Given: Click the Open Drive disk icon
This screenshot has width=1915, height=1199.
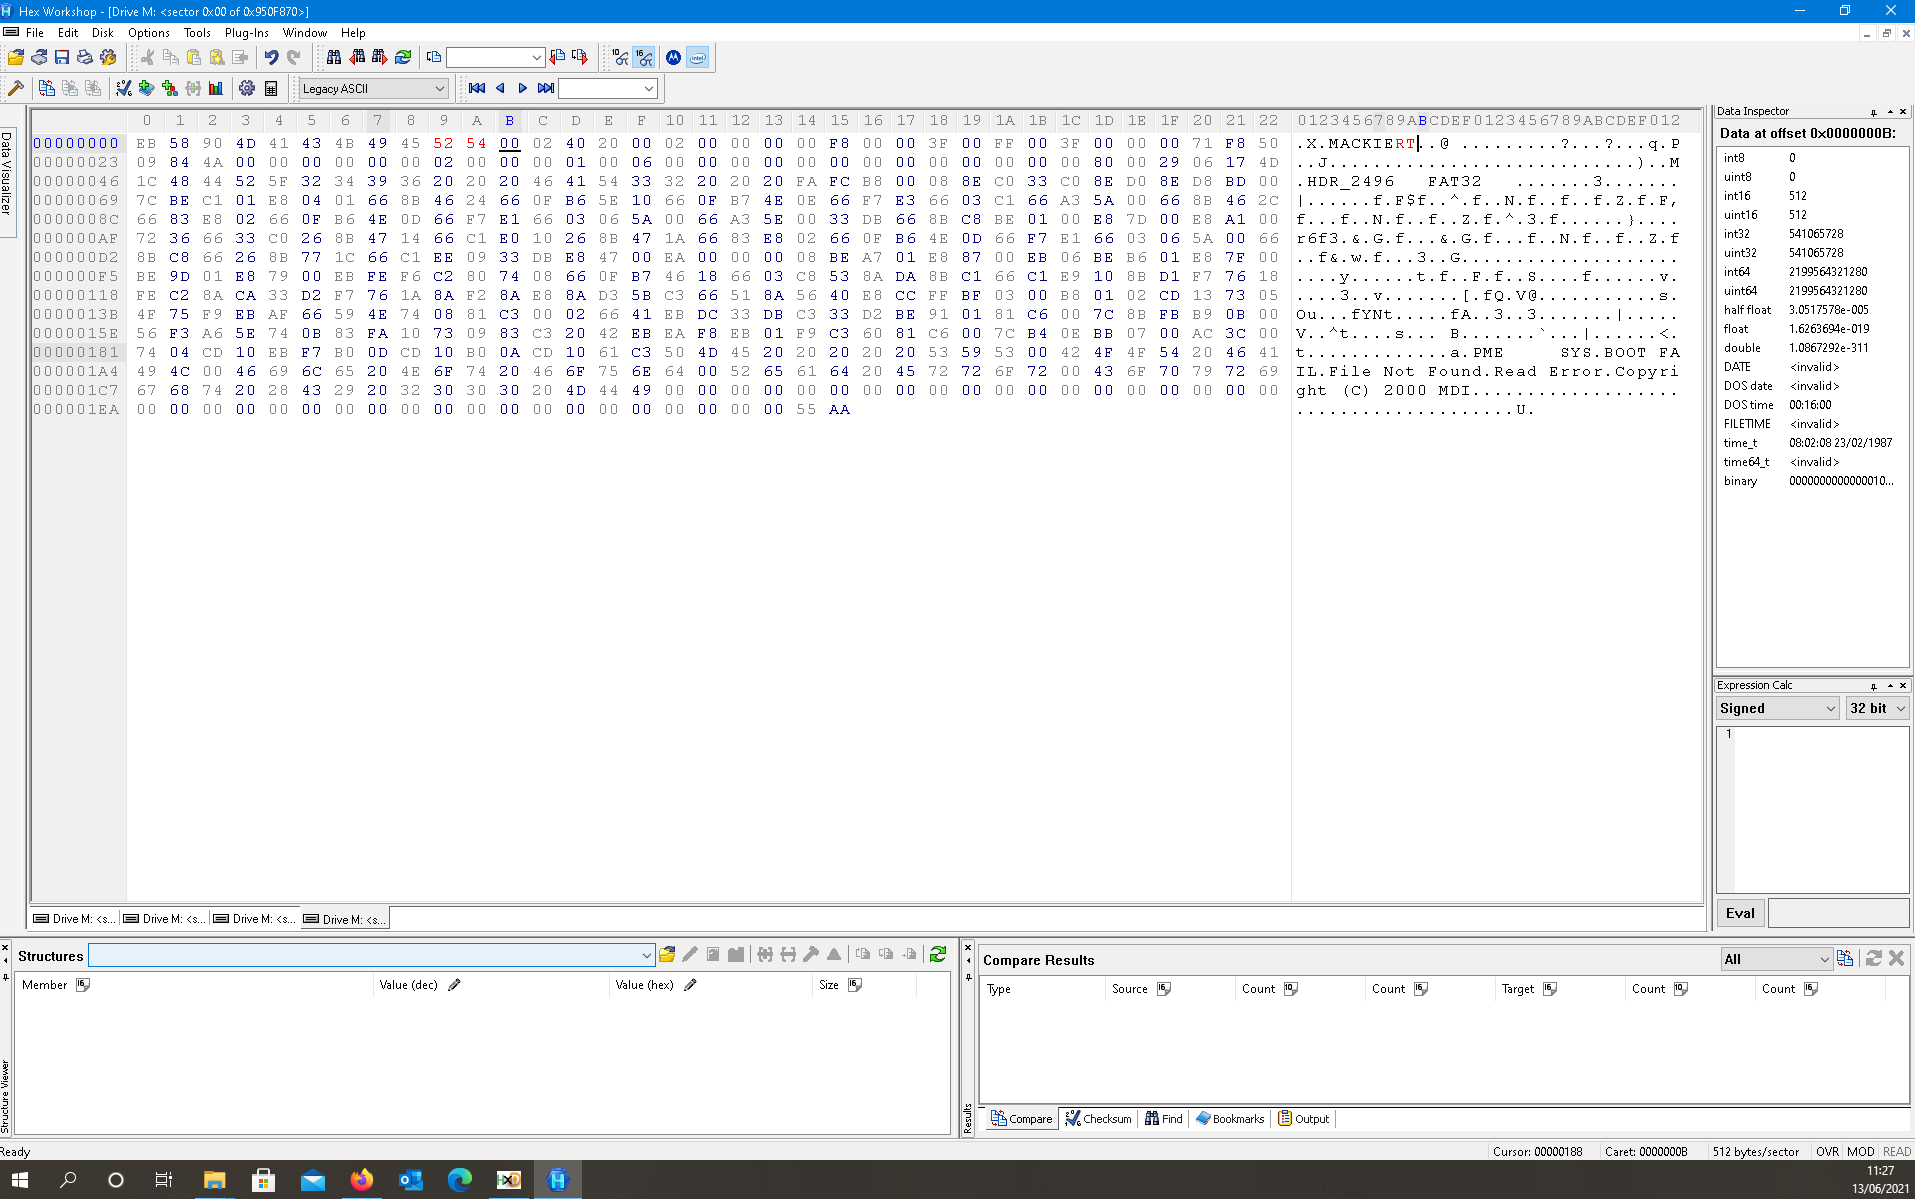Looking at the screenshot, I should (39, 58).
